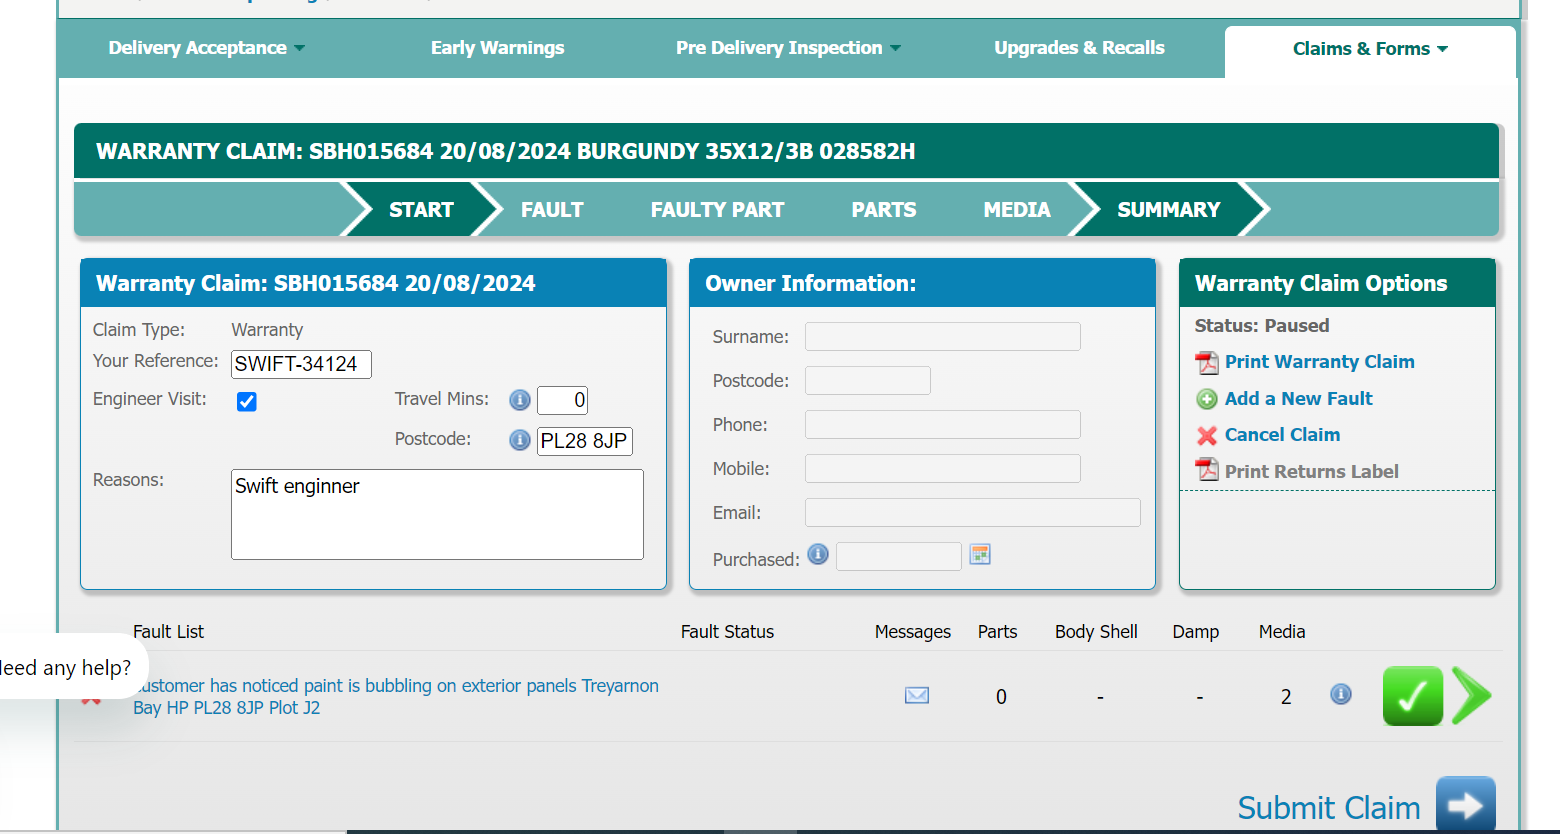Click the Print Returns Label PDF icon

click(x=1207, y=469)
